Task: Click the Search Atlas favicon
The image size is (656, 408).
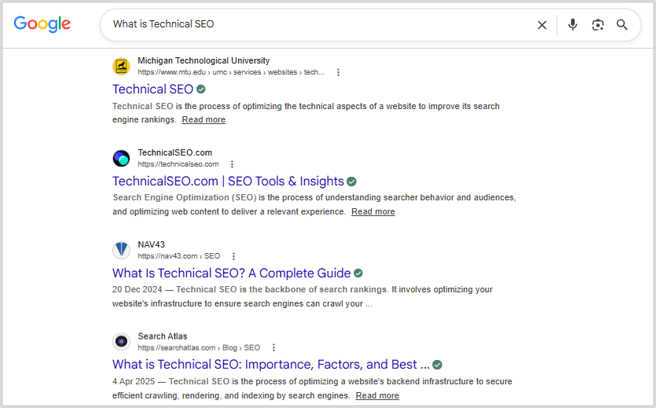Action: (x=121, y=341)
